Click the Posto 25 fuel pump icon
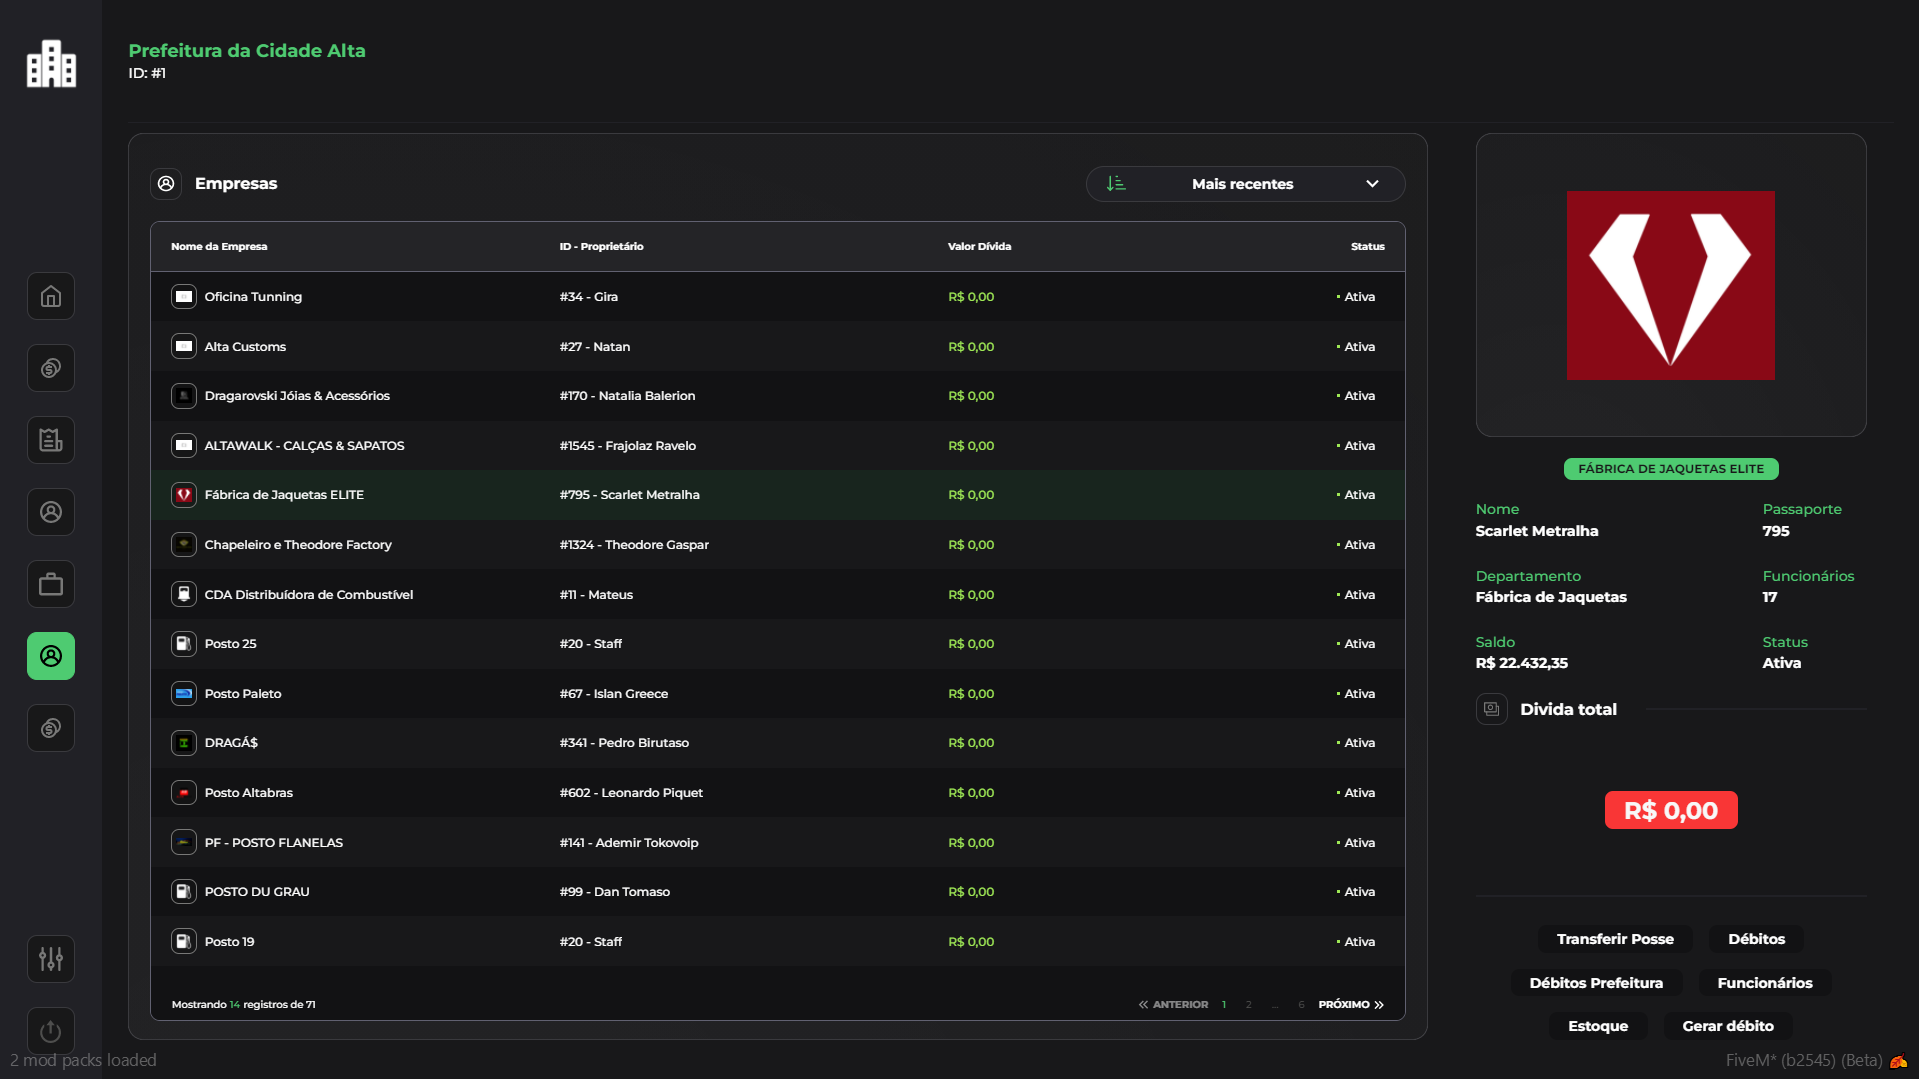The image size is (1919, 1079). click(184, 644)
